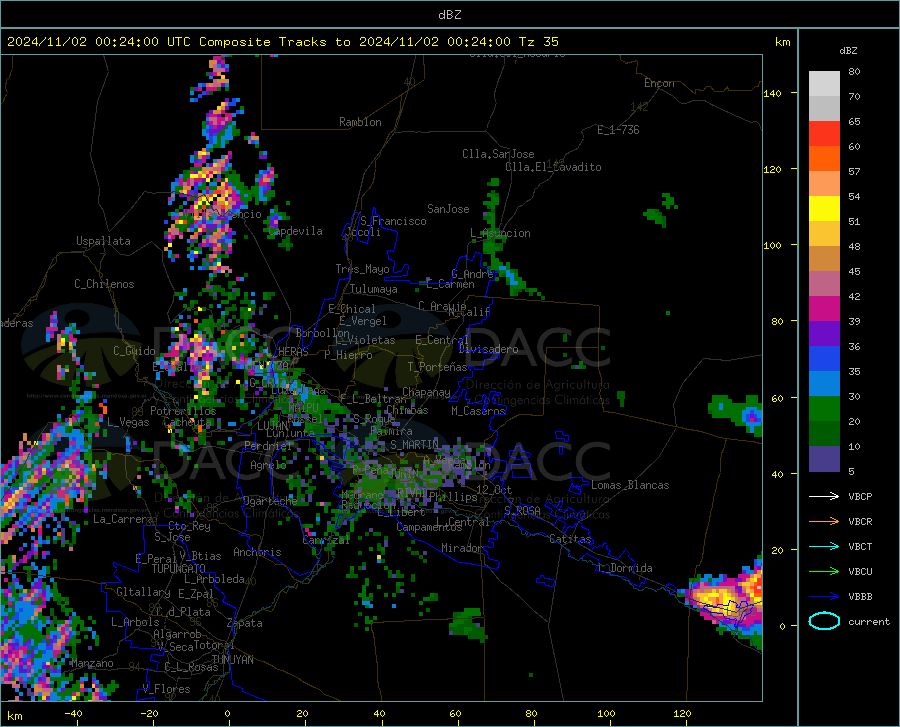The image size is (900, 727).
Task: Click the 'TUPUNGATO' place label
Action: point(179,569)
